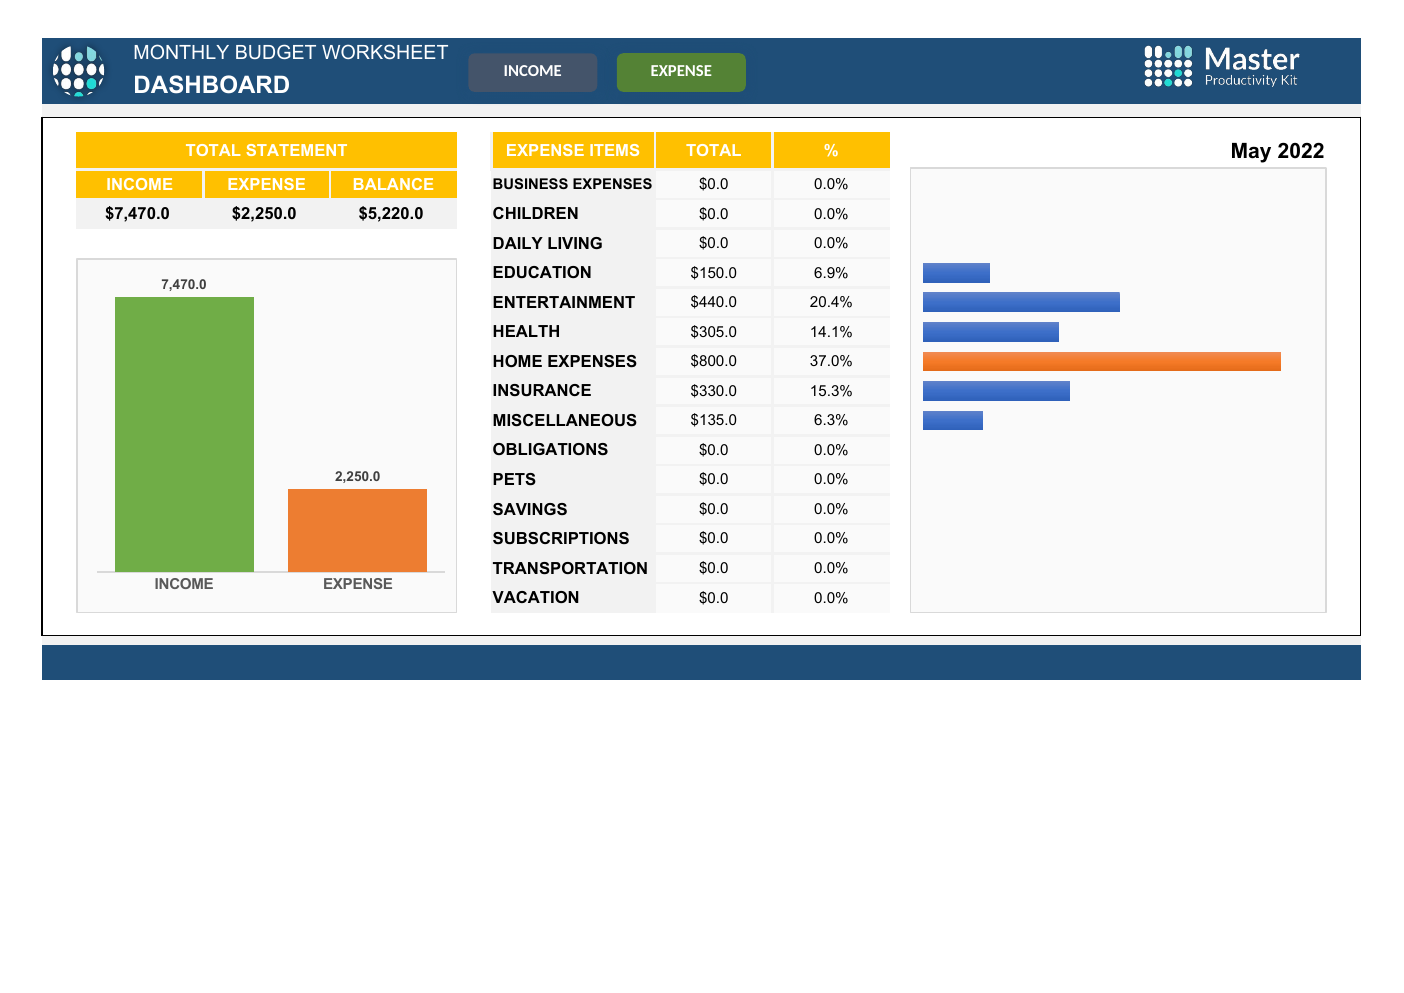This screenshot has width=1404, height=993.
Task: Select the MONTHLY BUDGET WORKSHEET heading
Action: point(291,52)
